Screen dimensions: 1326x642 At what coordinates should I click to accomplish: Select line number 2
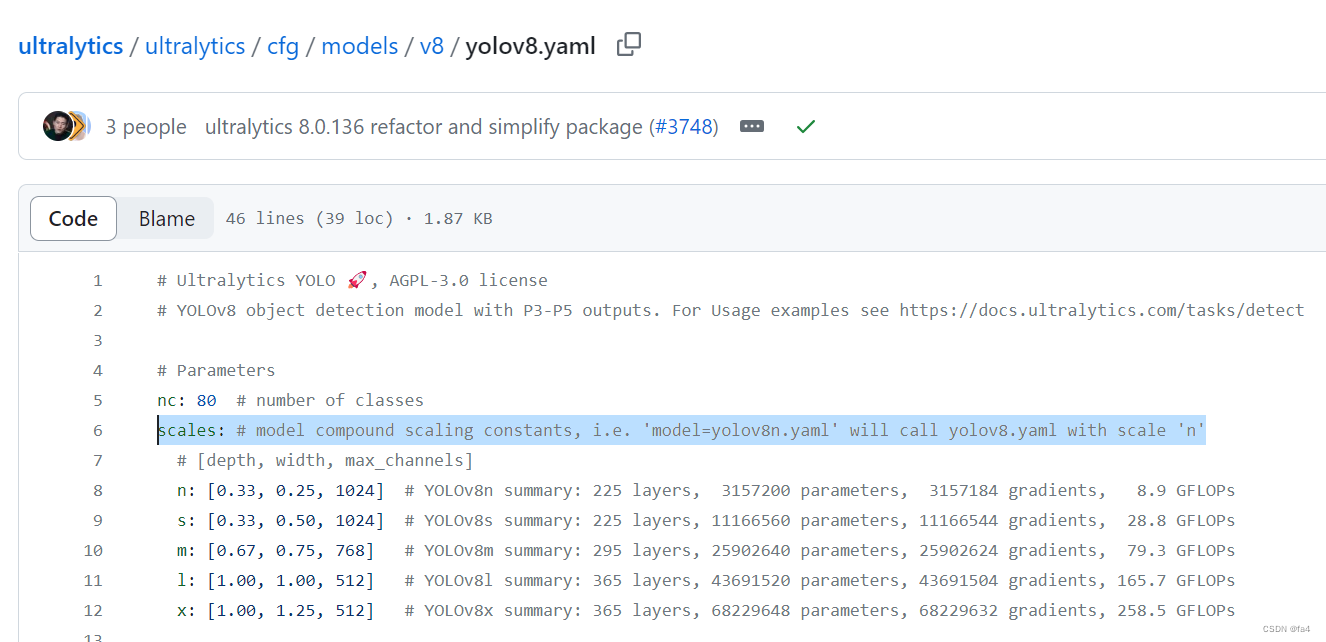point(98,310)
